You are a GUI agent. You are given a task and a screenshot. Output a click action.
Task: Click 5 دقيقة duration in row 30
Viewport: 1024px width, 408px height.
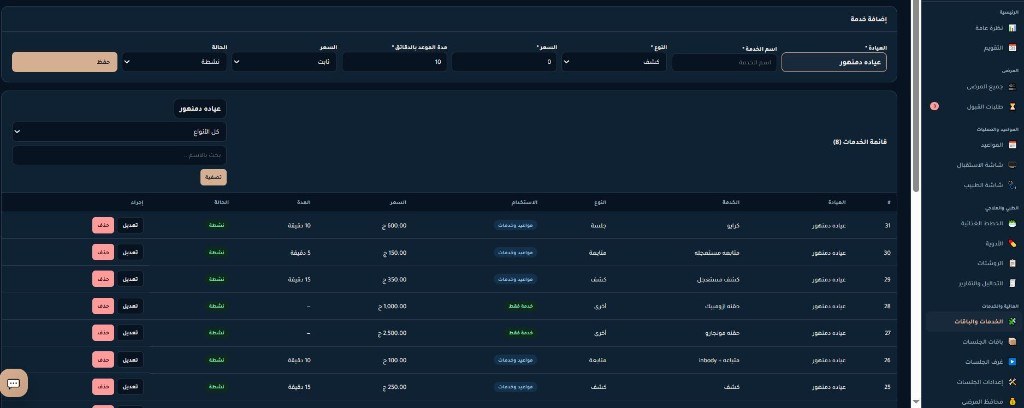point(300,253)
